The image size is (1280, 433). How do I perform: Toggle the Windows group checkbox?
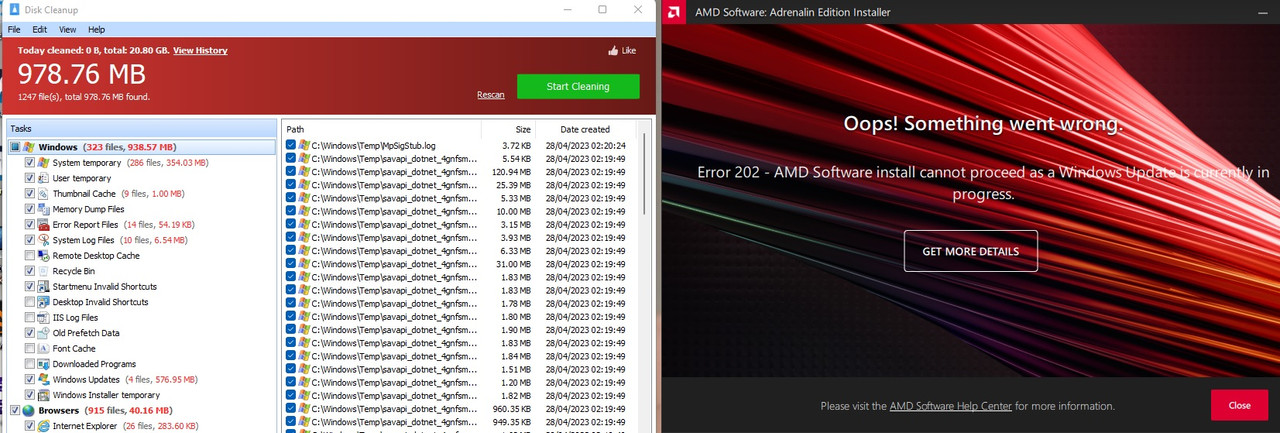pos(15,147)
